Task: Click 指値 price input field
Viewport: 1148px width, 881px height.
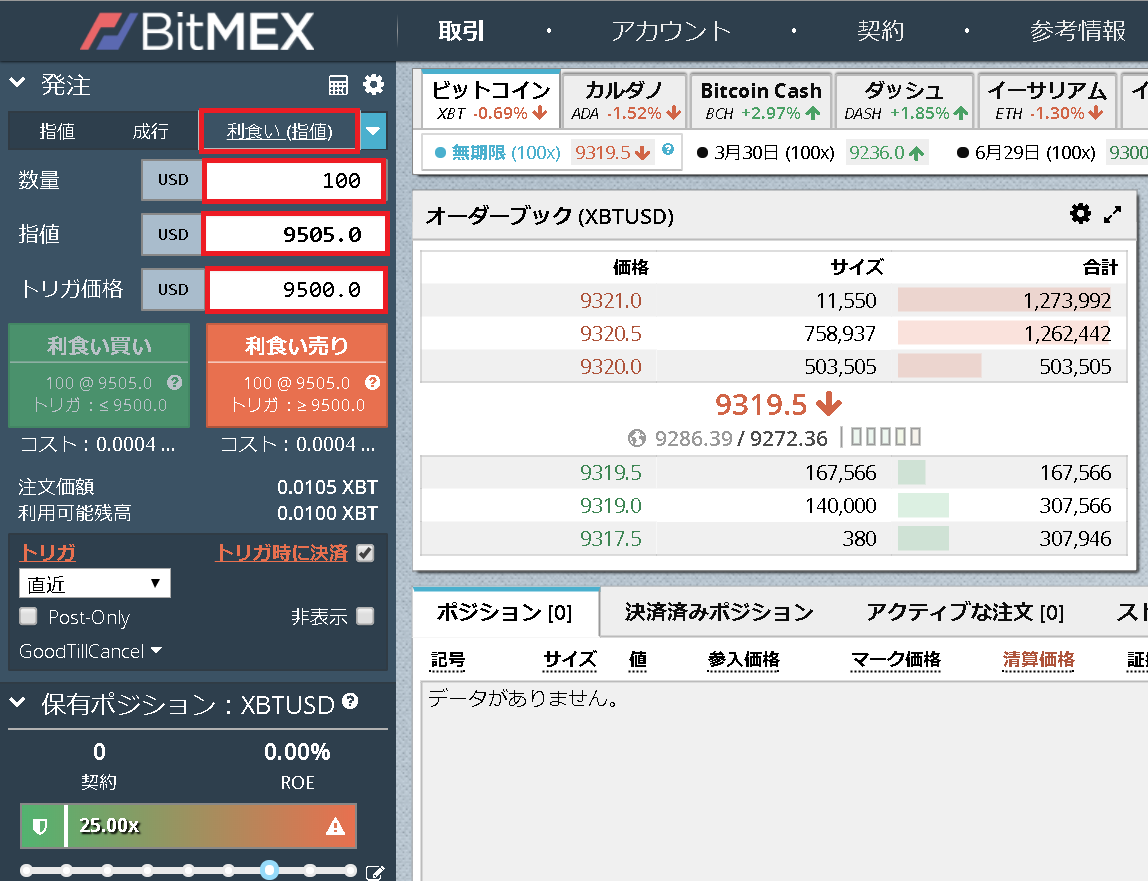Action: (x=294, y=234)
